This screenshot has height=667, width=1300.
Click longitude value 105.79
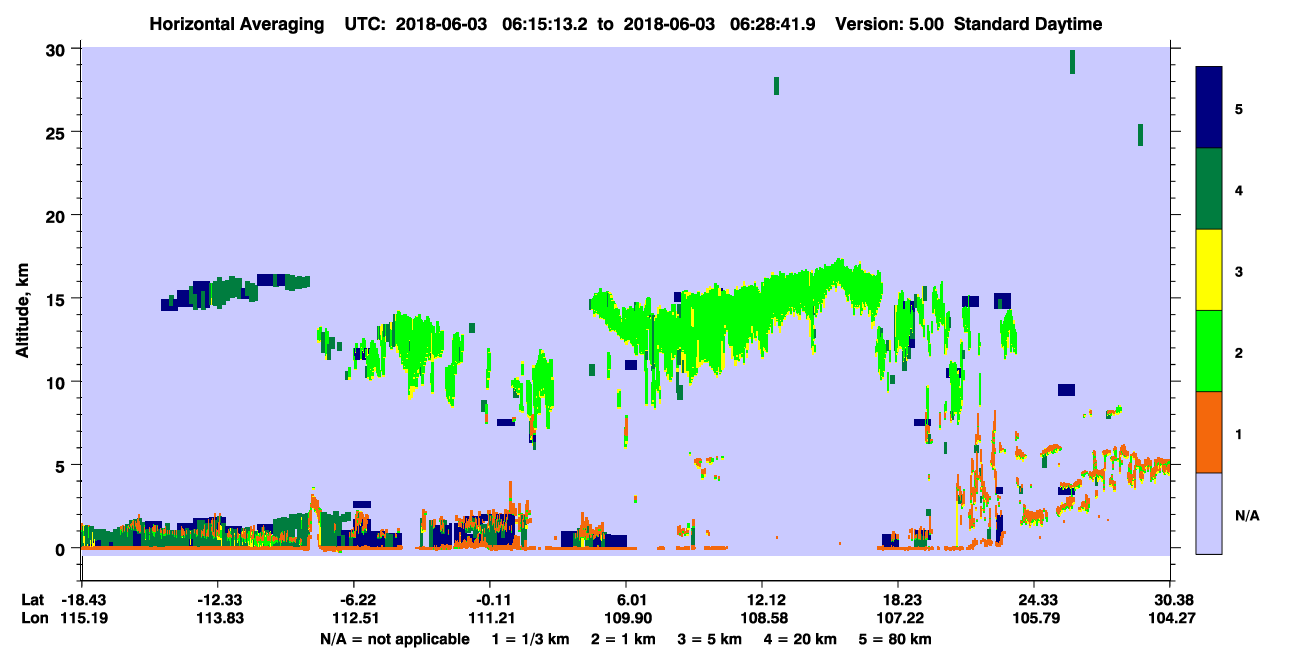pos(1034,618)
